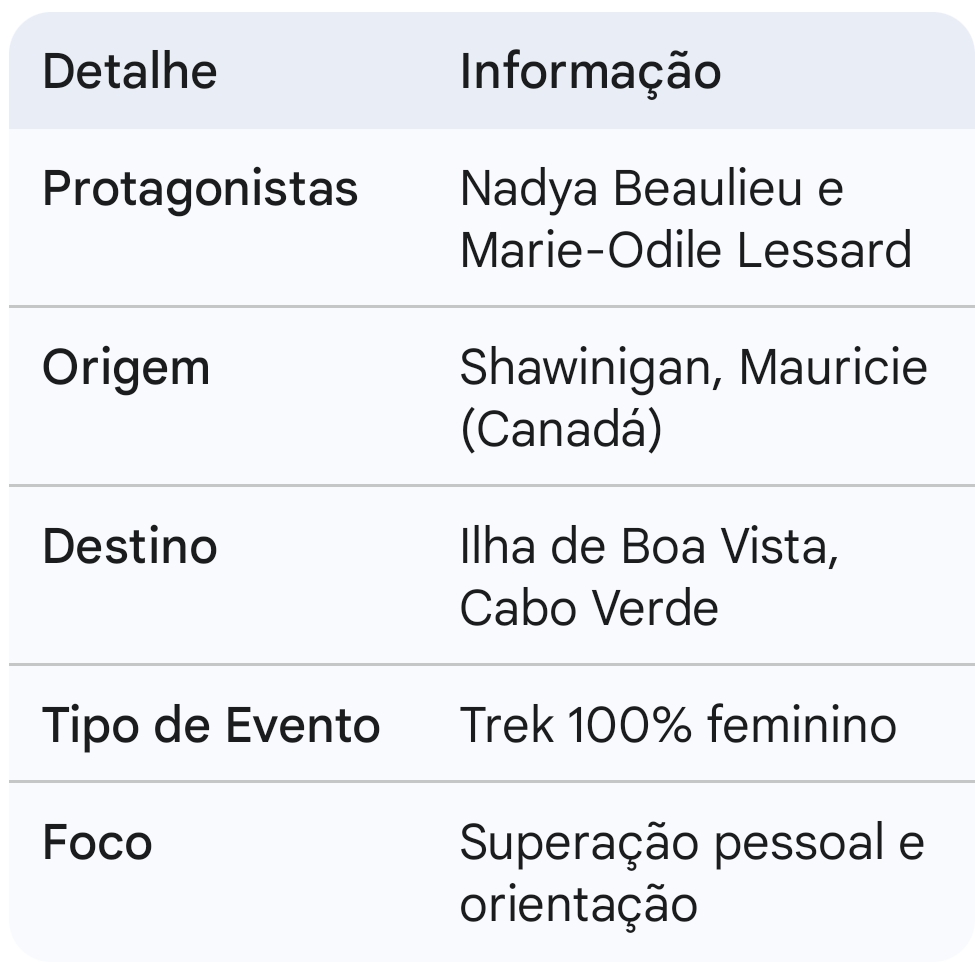Click the text "(Canadá)"

pos(560,429)
